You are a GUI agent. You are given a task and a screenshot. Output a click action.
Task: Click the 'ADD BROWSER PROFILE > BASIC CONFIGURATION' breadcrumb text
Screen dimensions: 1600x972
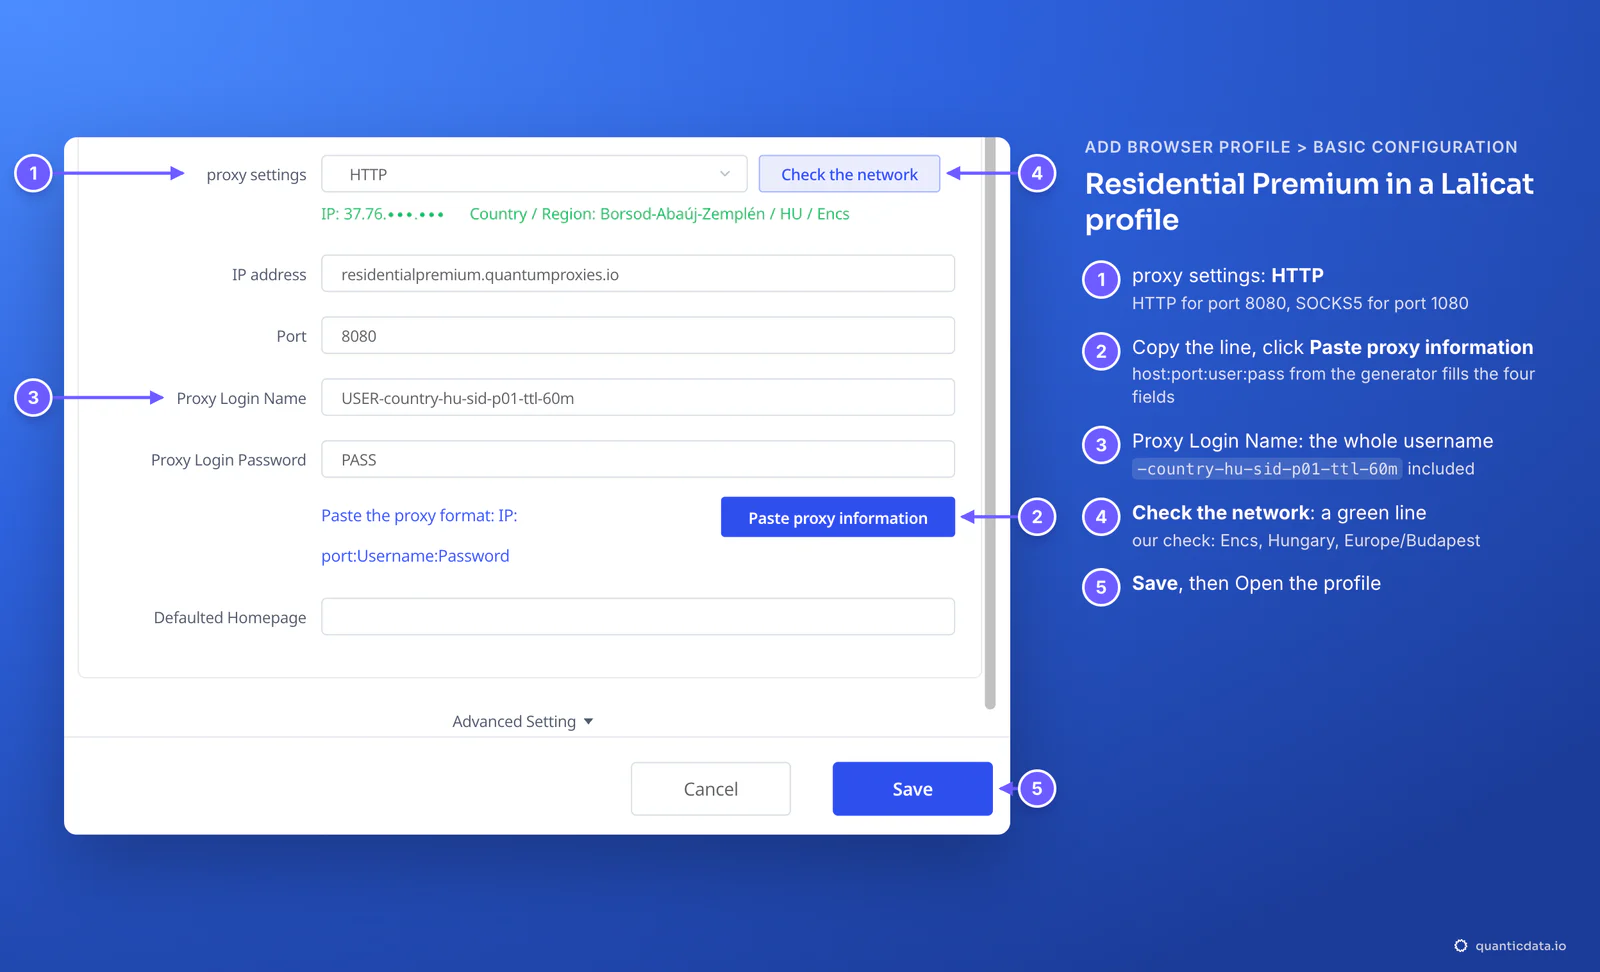[1301, 147]
